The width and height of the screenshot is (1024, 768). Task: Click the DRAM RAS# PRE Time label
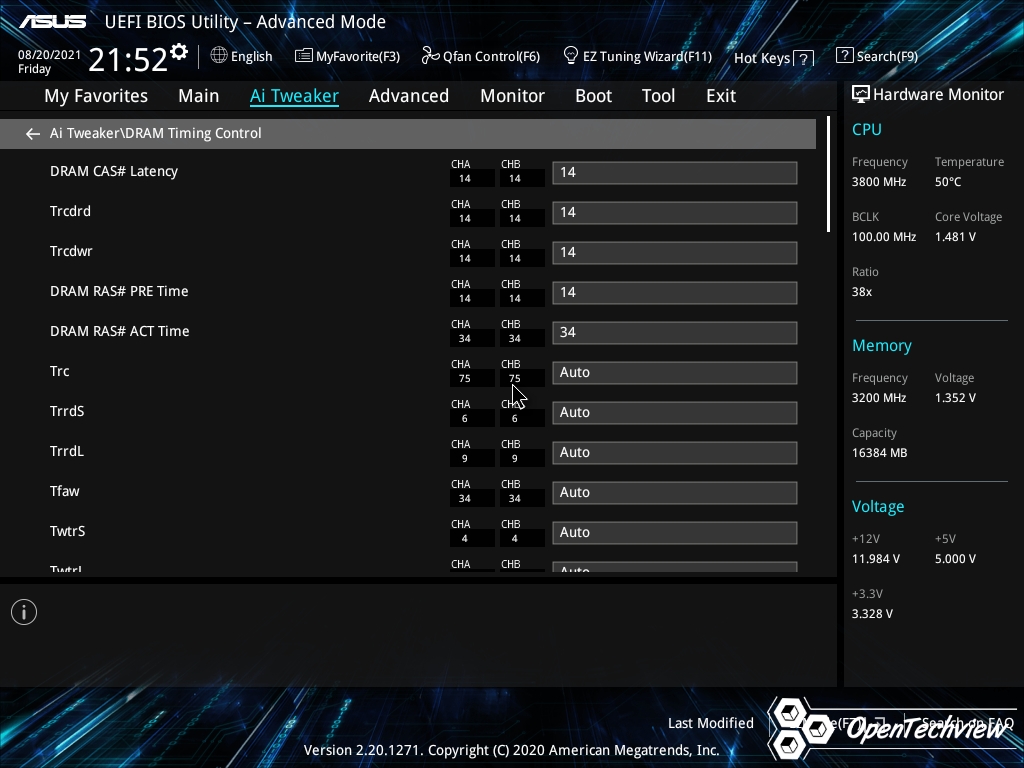click(119, 291)
